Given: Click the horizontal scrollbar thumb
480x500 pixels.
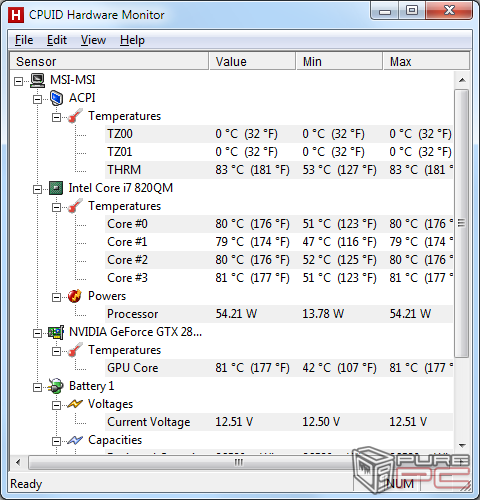Looking at the screenshot, I should [x=238, y=462].
